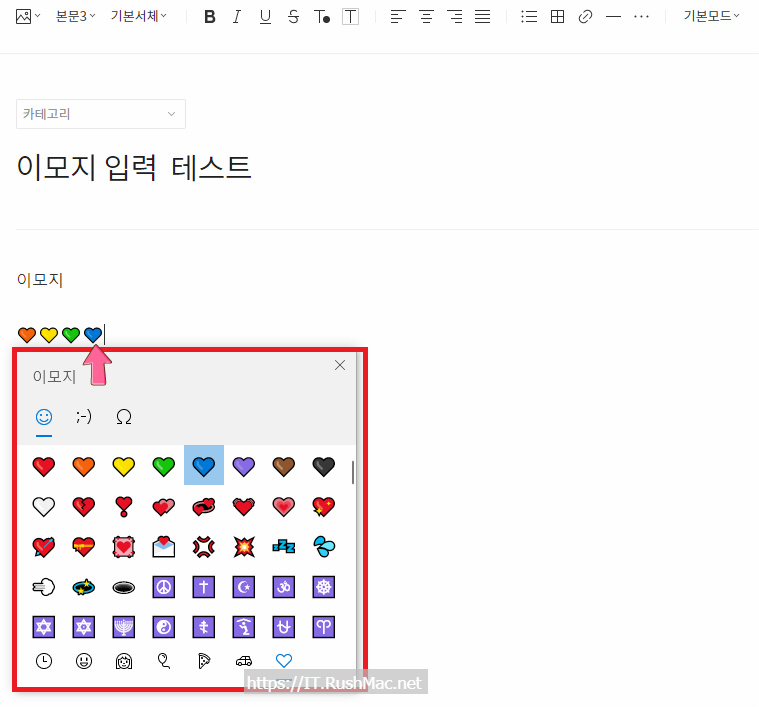Switch to the smiley emoji tab
This screenshot has width=759, height=707.
[x=44, y=417]
